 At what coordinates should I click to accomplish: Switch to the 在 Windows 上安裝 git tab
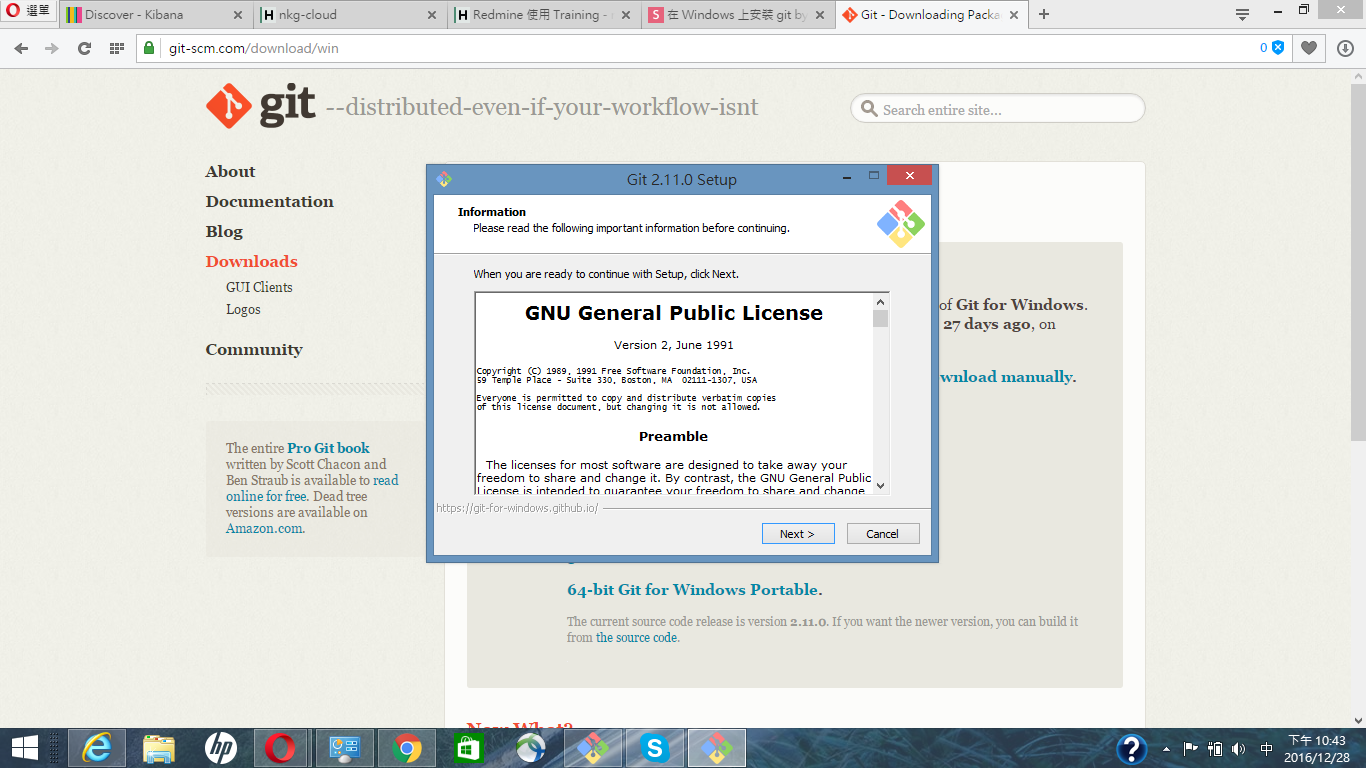[x=737, y=15]
